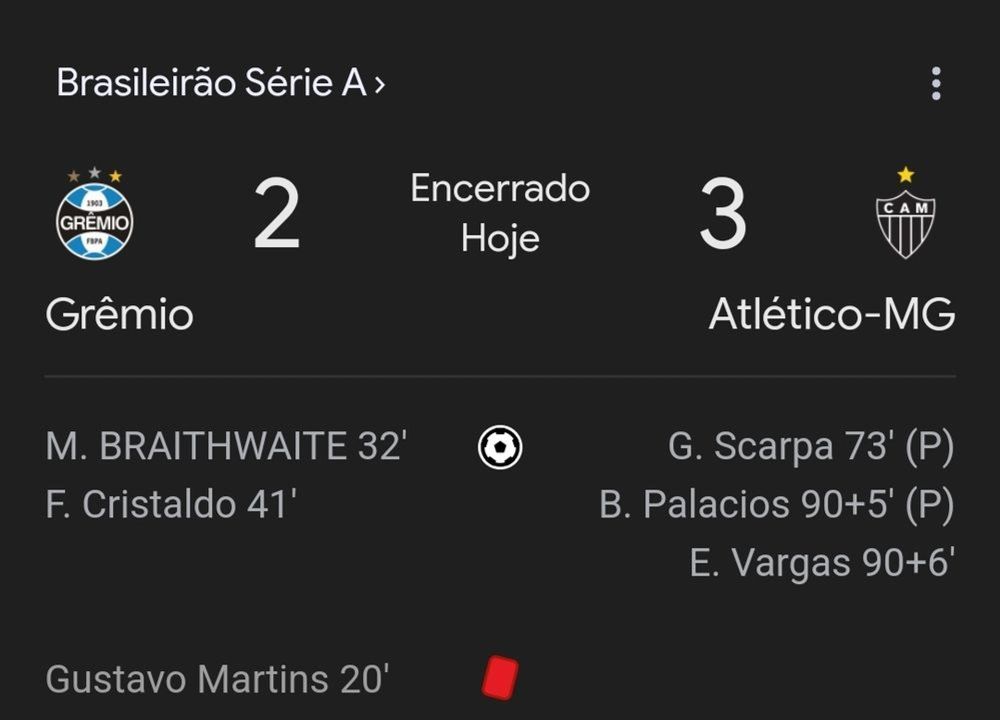The image size is (1000, 720).
Task: Select the Grêmio team name
Action: 119,315
